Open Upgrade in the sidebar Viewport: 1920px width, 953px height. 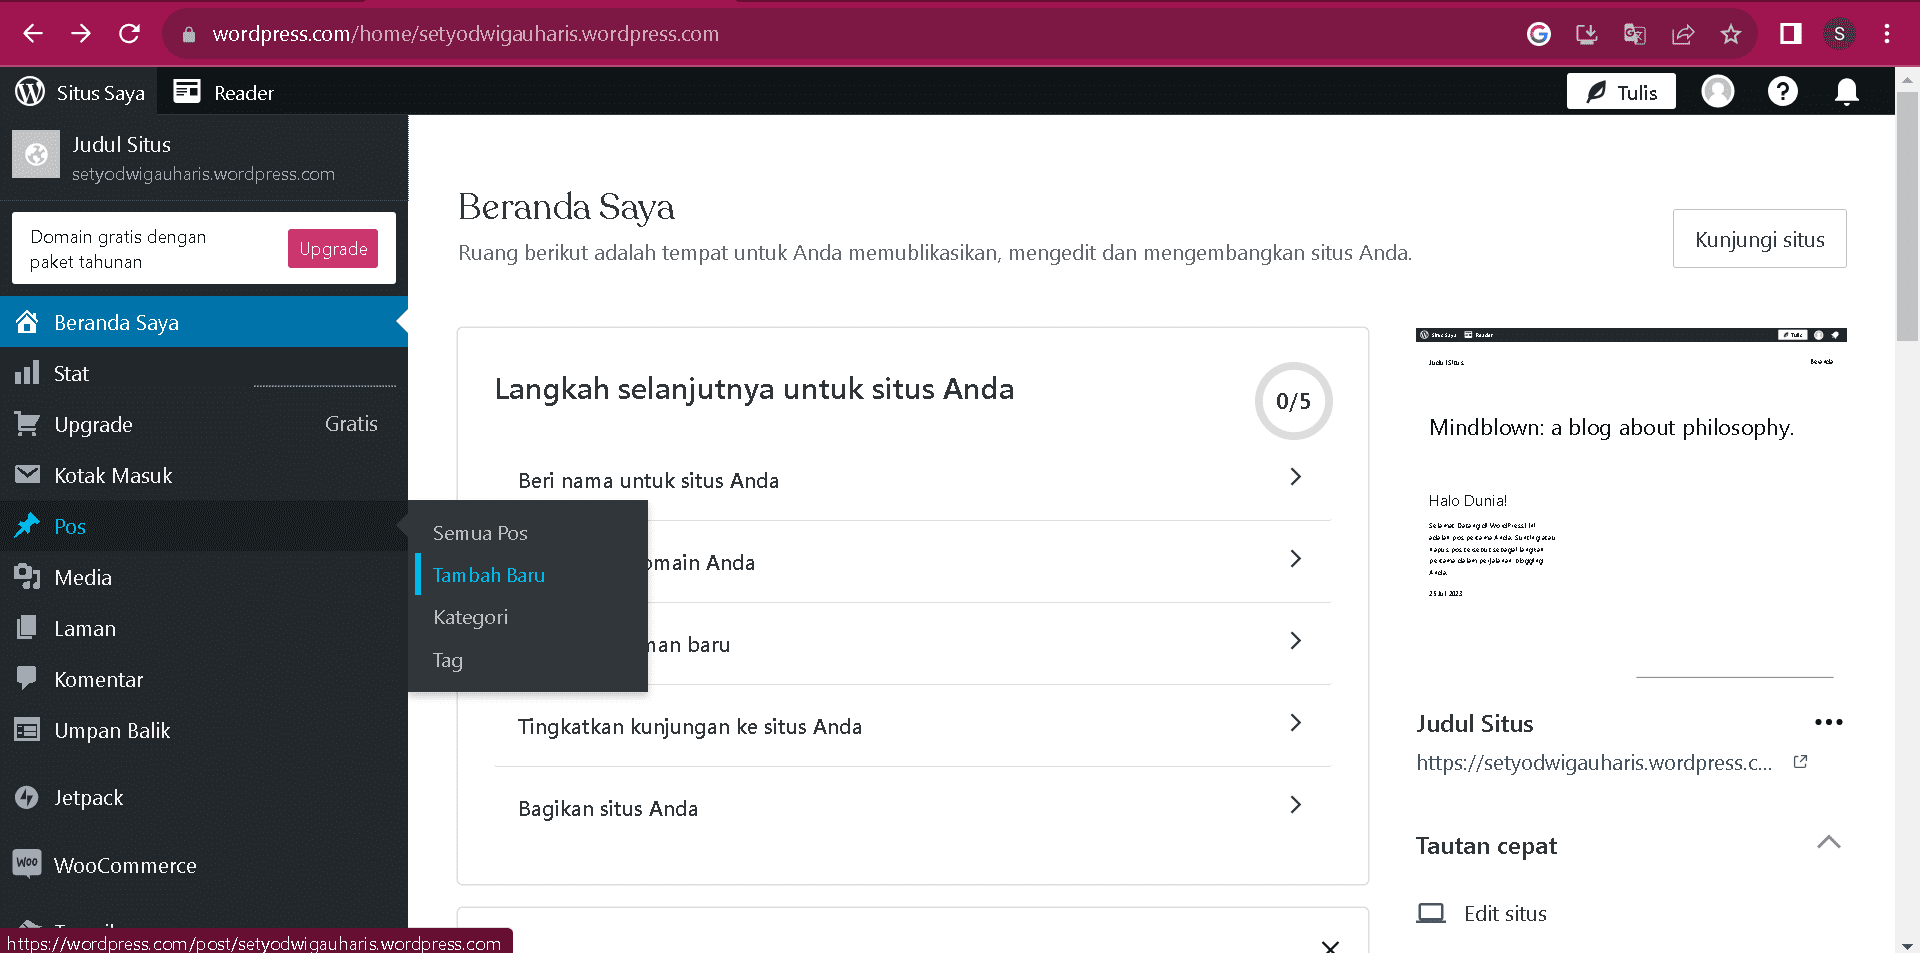click(204, 424)
